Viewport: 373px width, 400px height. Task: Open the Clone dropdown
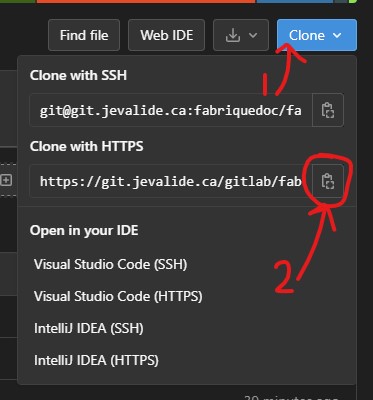317,35
